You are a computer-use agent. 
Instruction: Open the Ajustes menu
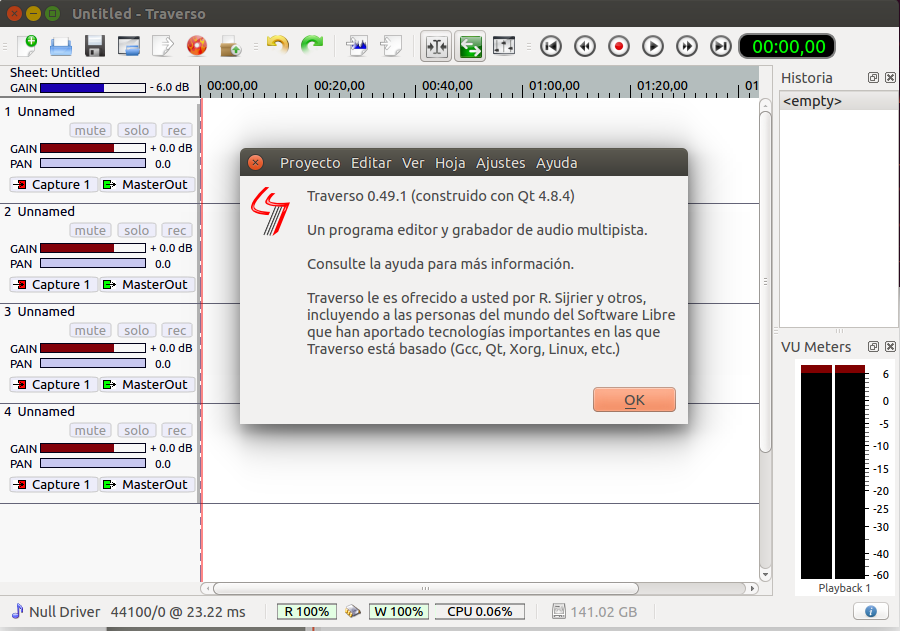(501, 163)
